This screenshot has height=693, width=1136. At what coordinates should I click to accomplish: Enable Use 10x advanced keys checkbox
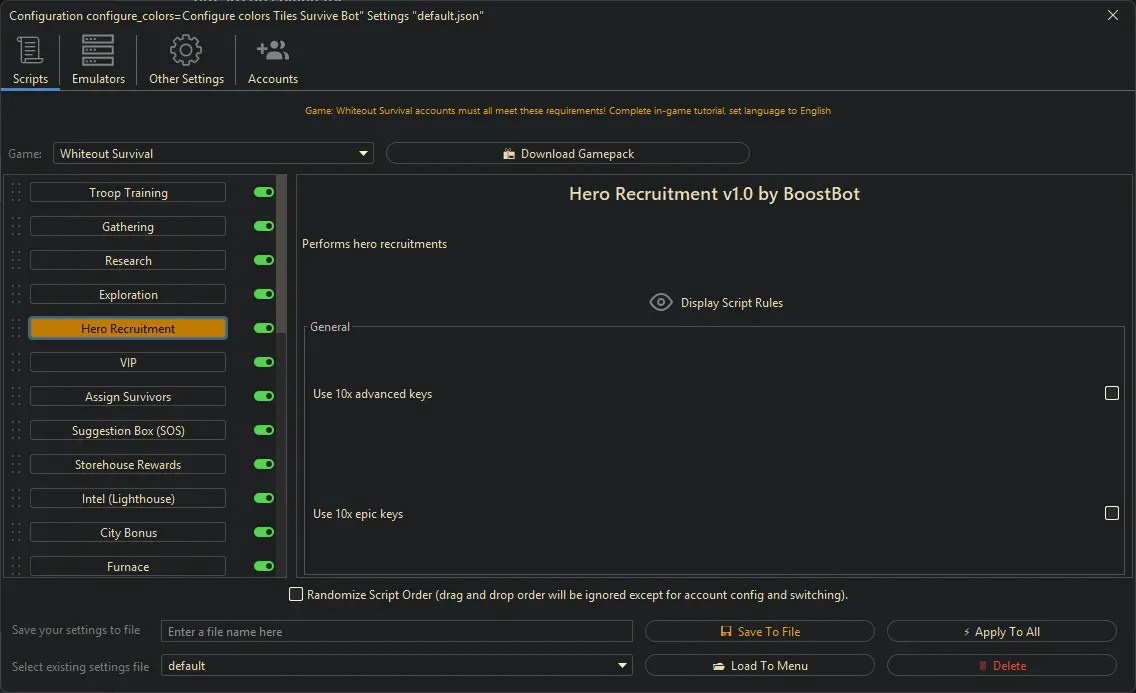tap(1111, 393)
